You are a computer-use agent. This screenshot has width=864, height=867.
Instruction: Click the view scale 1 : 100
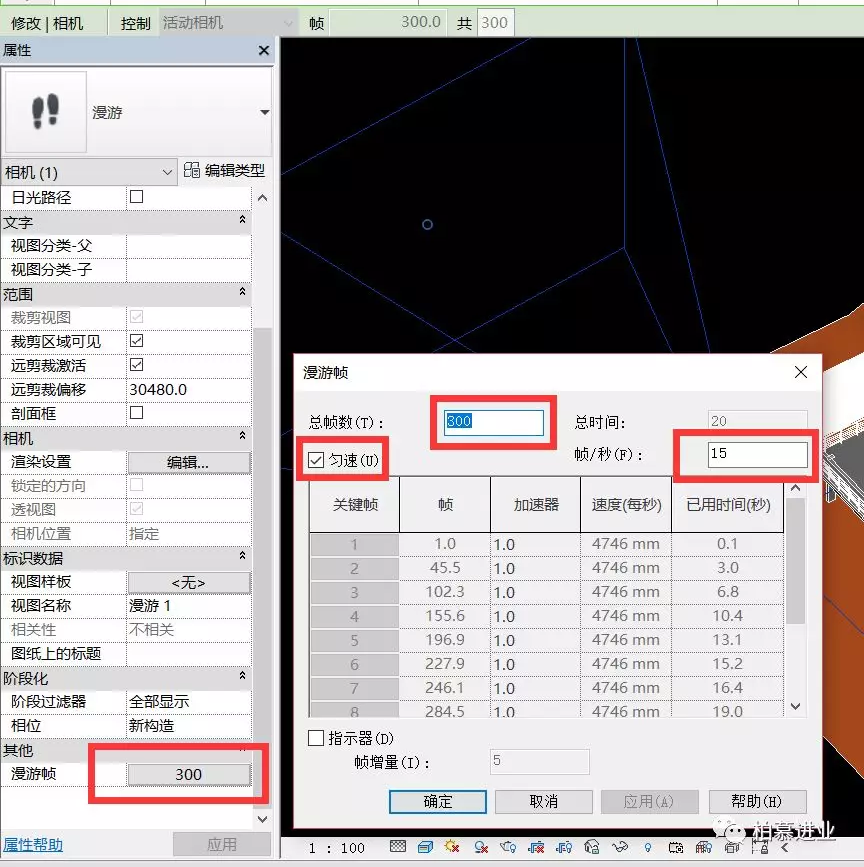[x=337, y=848]
